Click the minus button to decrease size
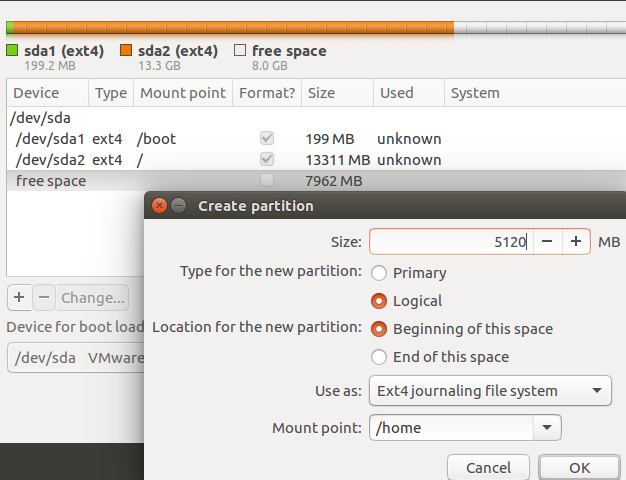 547,241
